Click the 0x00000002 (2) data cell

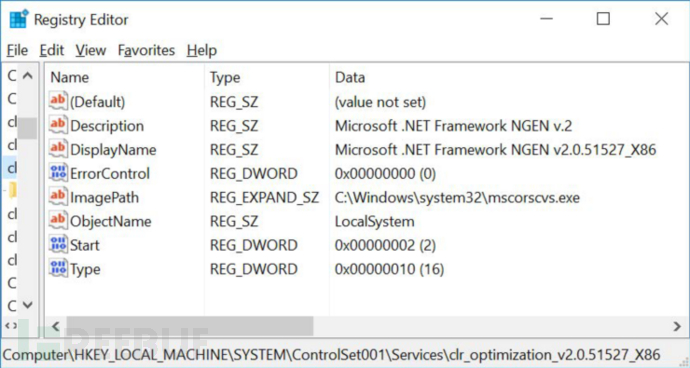click(385, 245)
